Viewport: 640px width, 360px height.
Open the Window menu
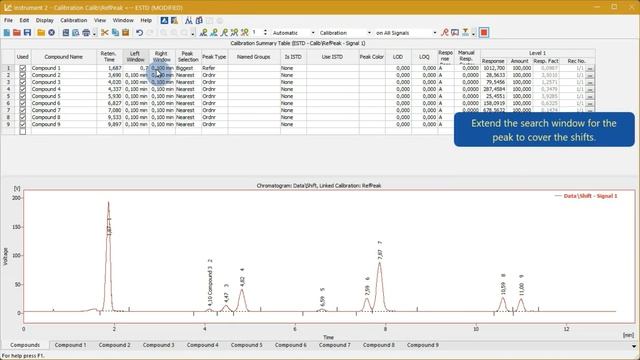click(123, 20)
